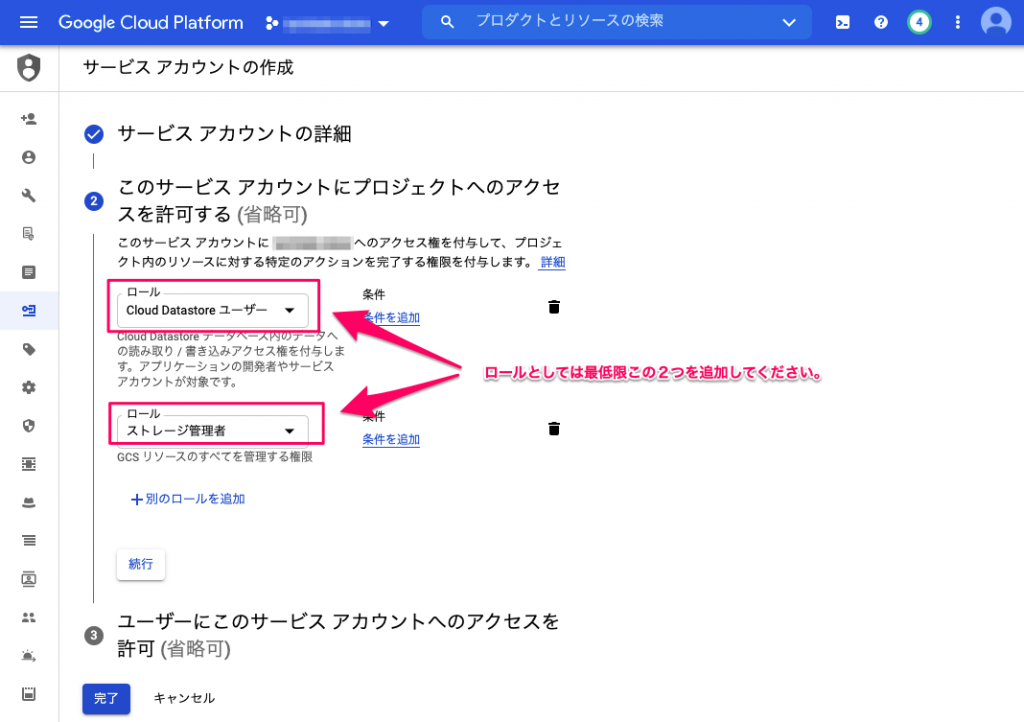Open the lined-list audit logs sidebar icon
The width and height of the screenshot is (1024, 722).
click(x=29, y=541)
